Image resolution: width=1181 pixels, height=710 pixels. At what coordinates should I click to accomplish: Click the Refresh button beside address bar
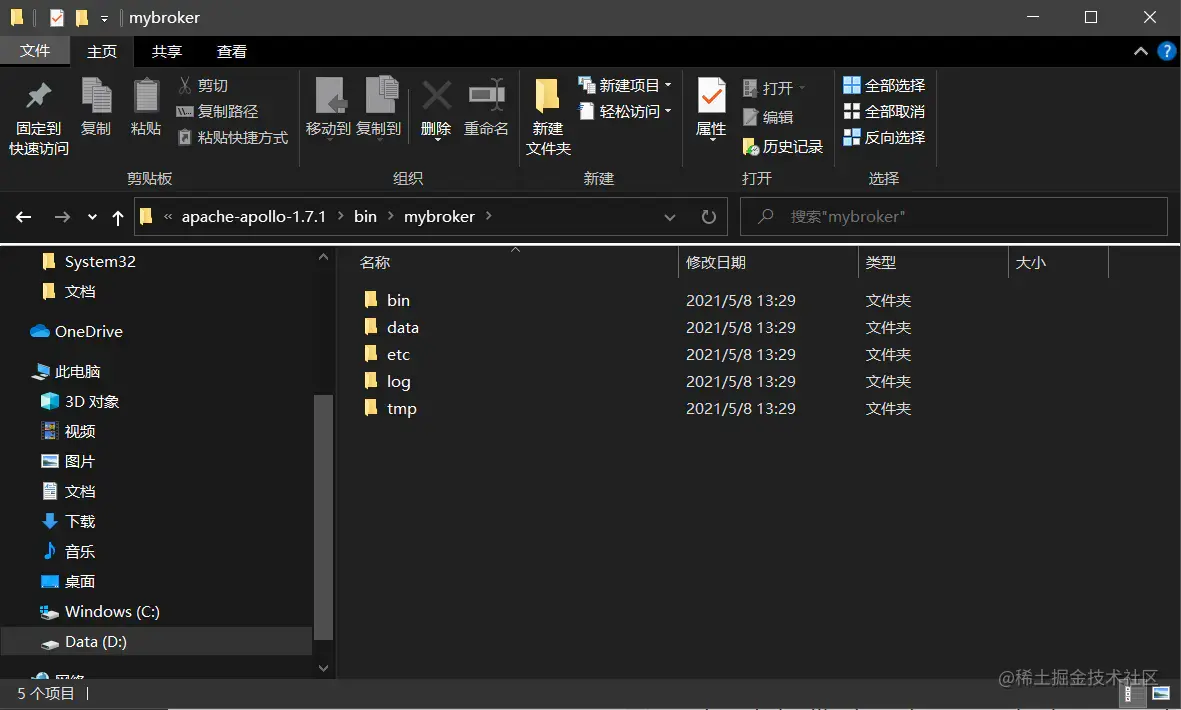click(x=709, y=217)
